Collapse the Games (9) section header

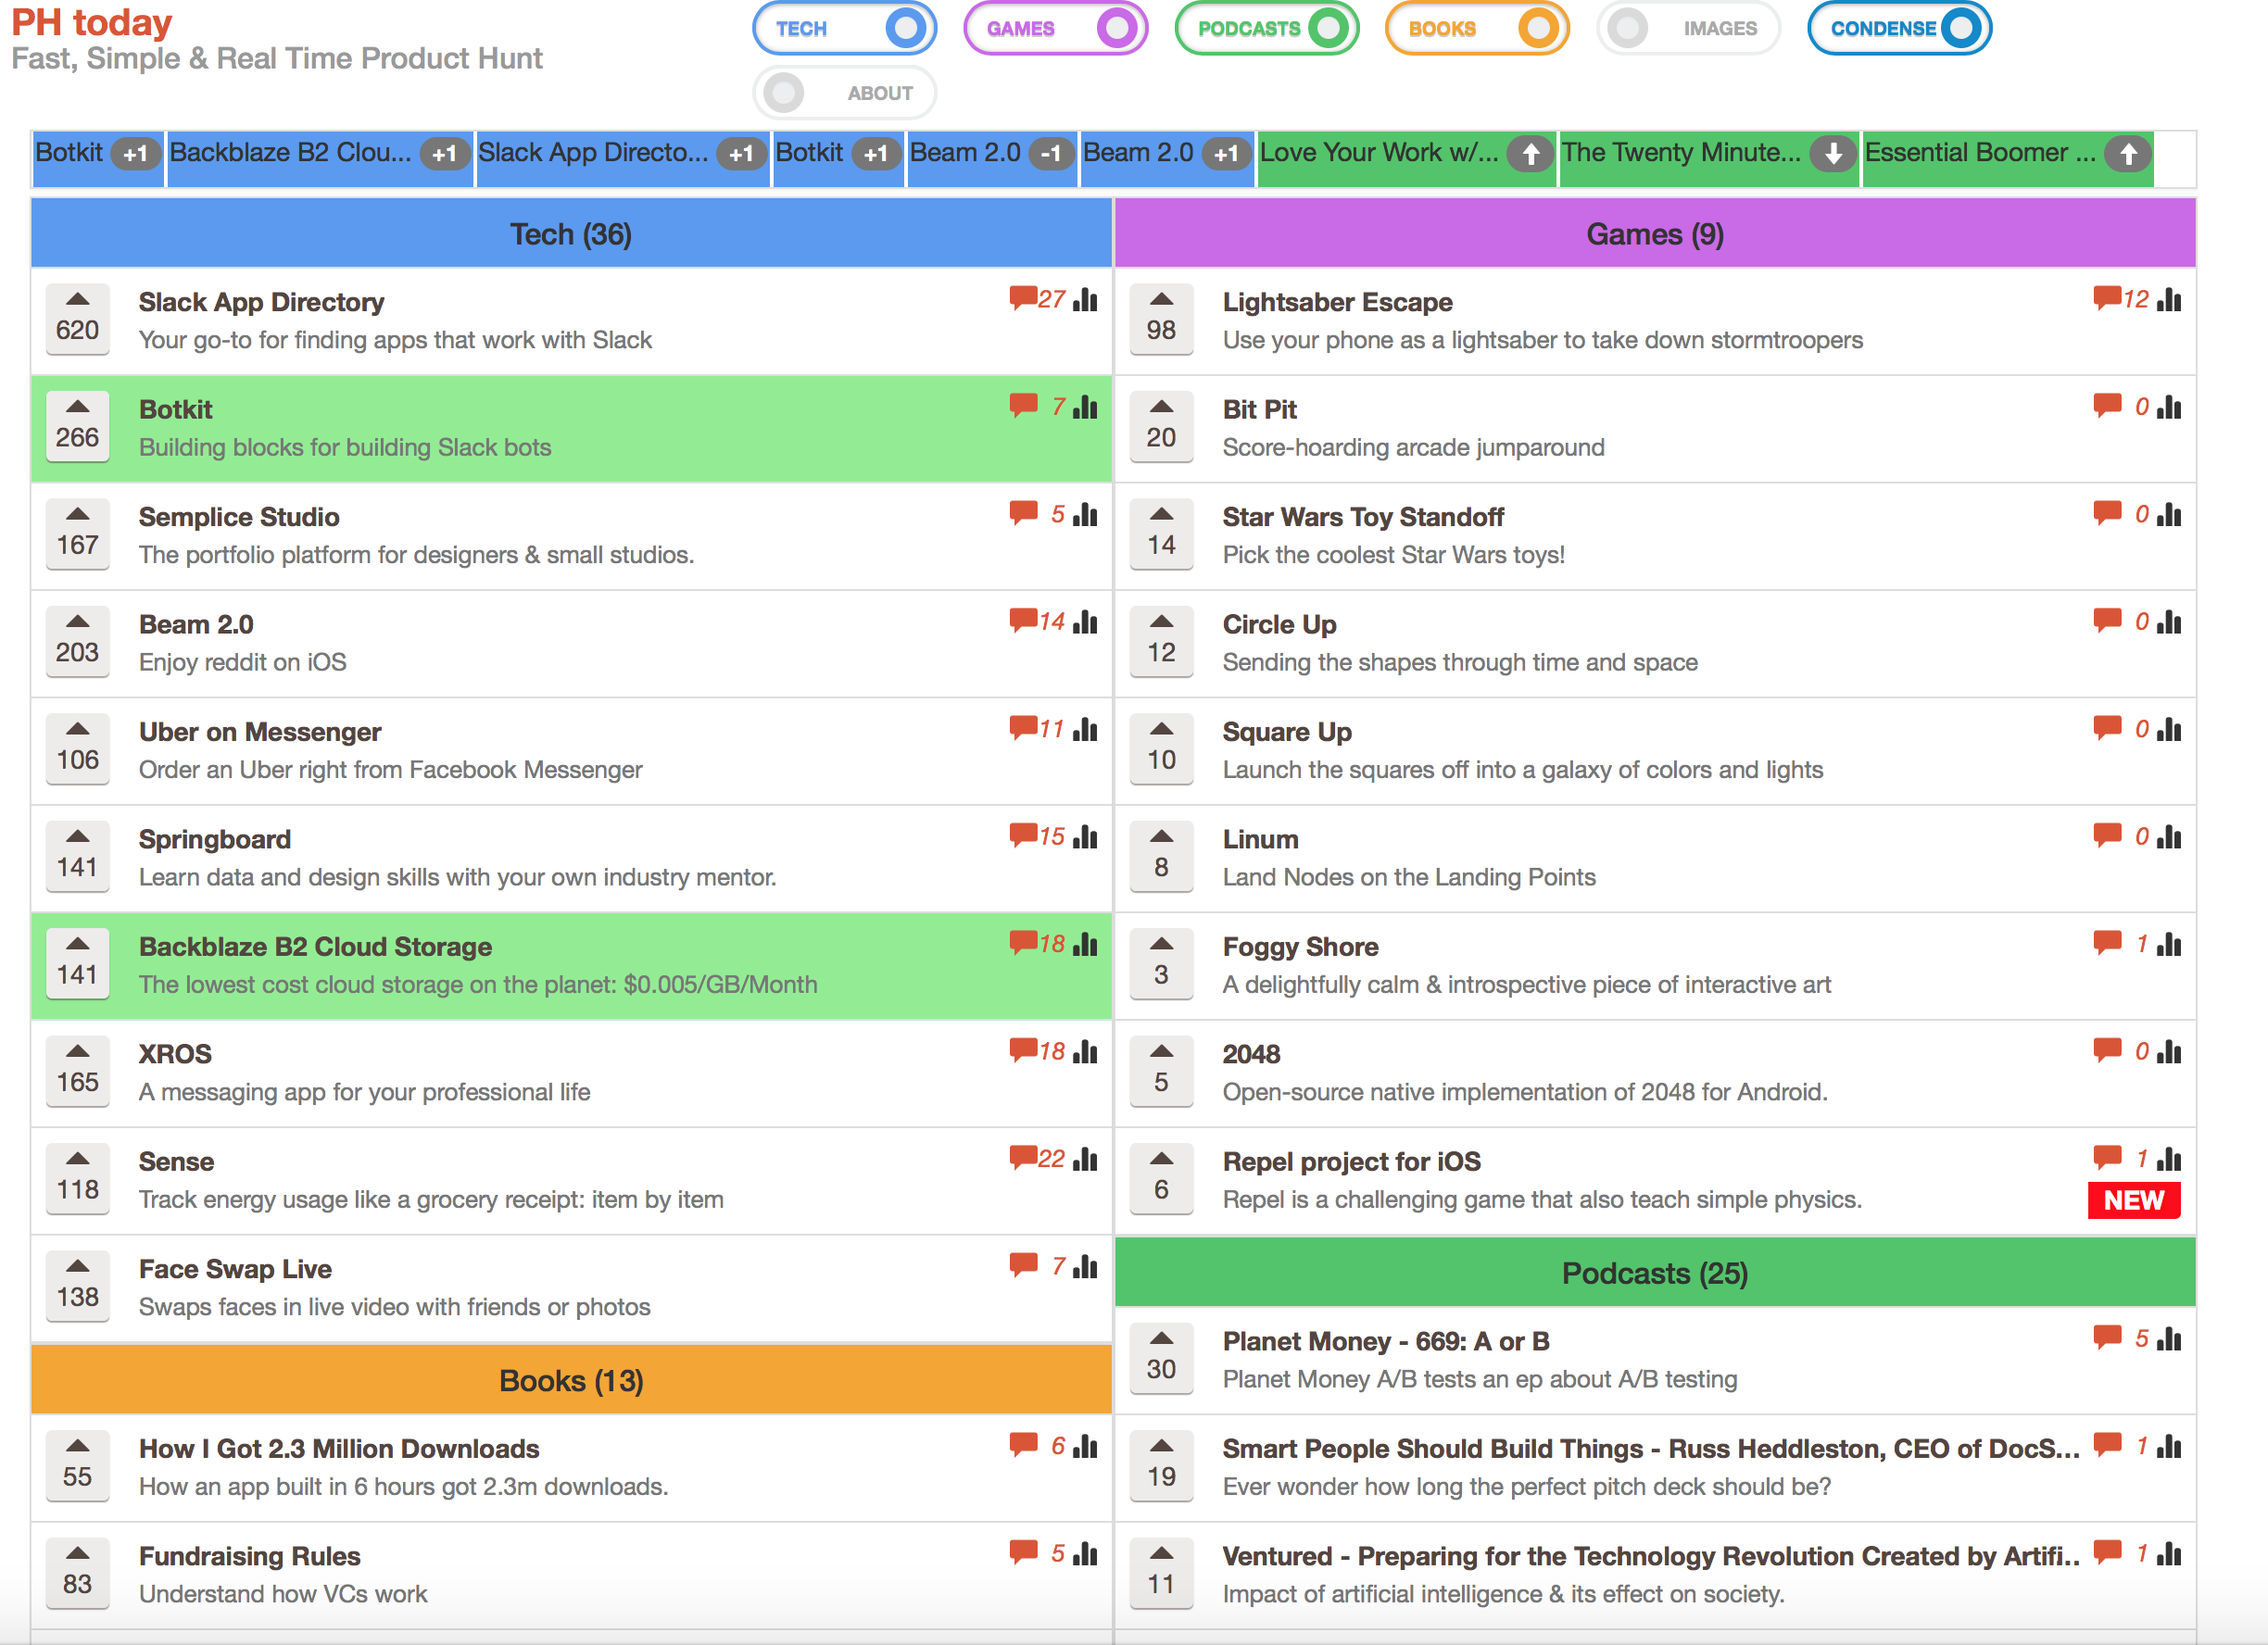pyautogui.click(x=1655, y=233)
